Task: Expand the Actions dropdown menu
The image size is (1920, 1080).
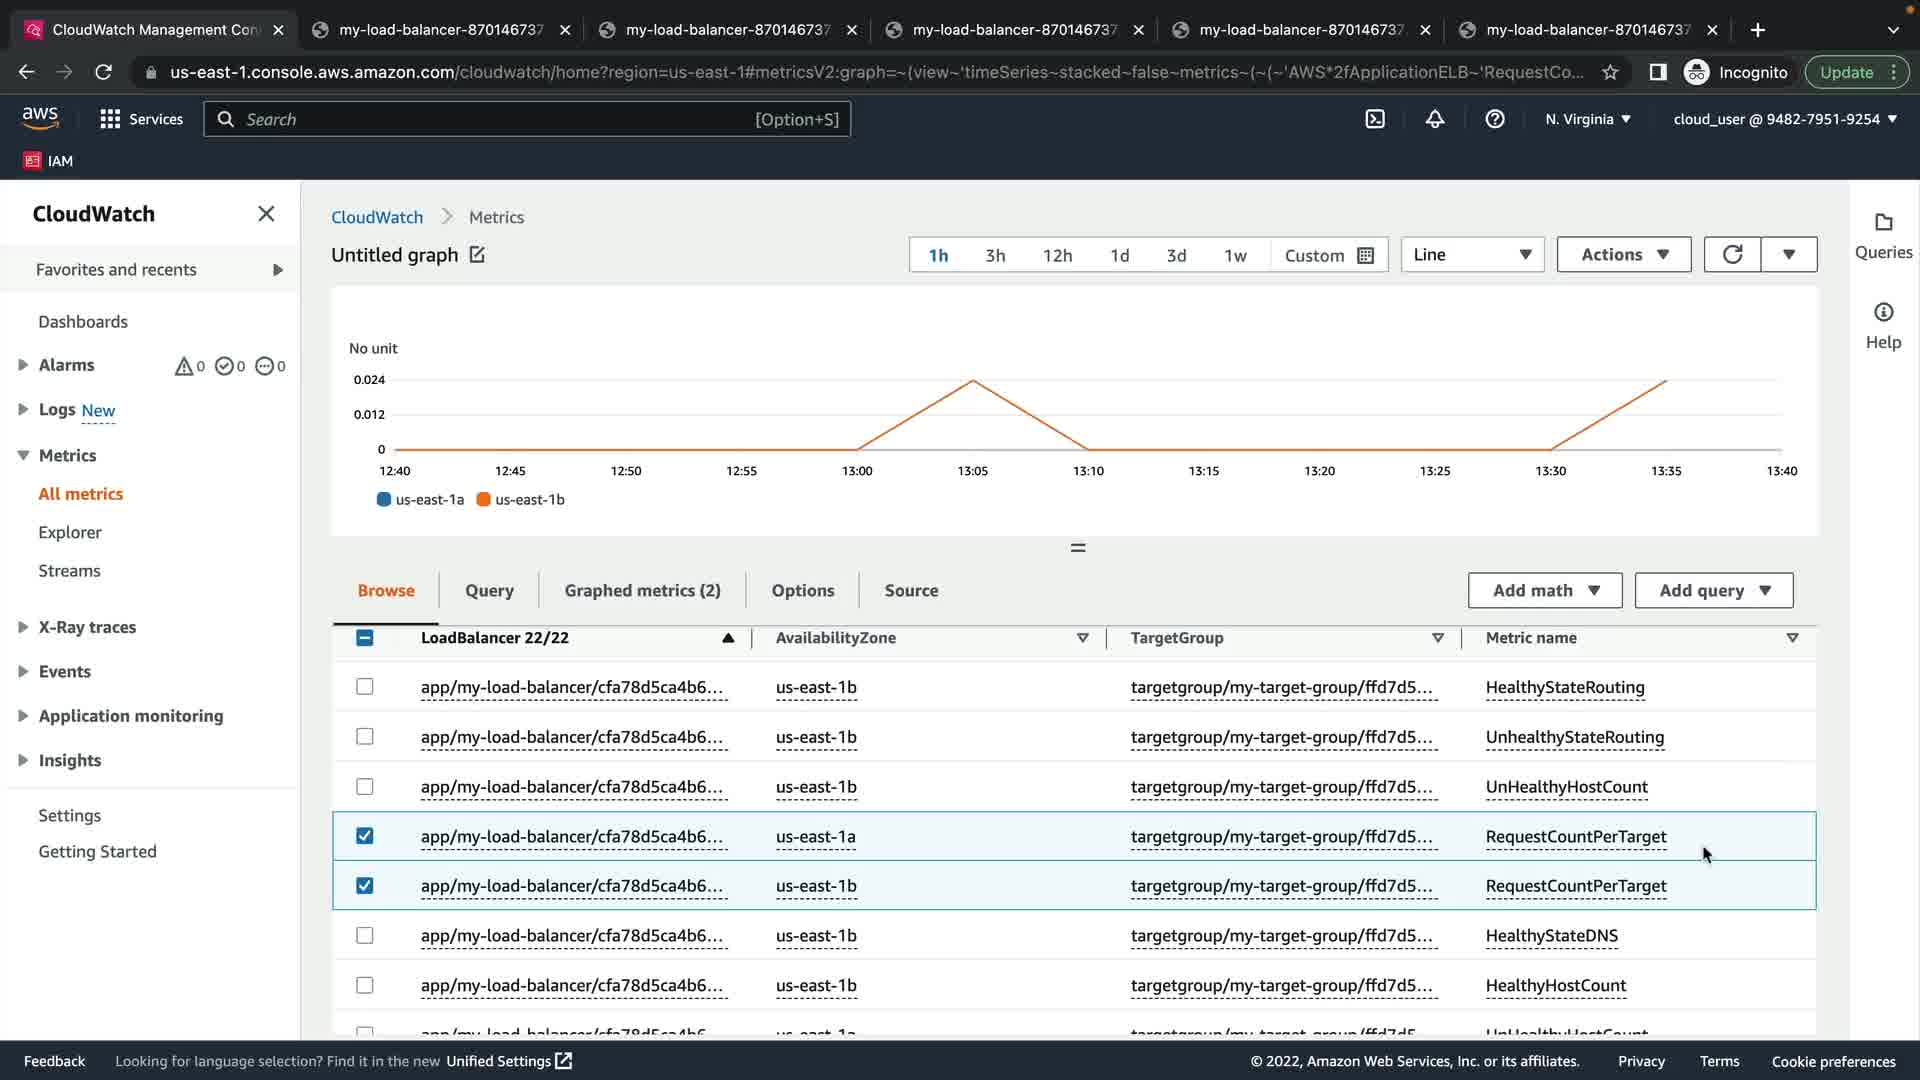Action: pos(1624,255)
